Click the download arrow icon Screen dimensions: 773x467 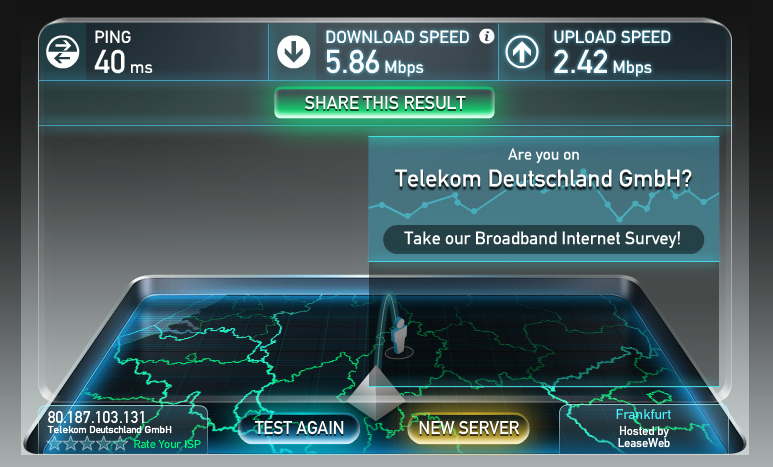293,51
